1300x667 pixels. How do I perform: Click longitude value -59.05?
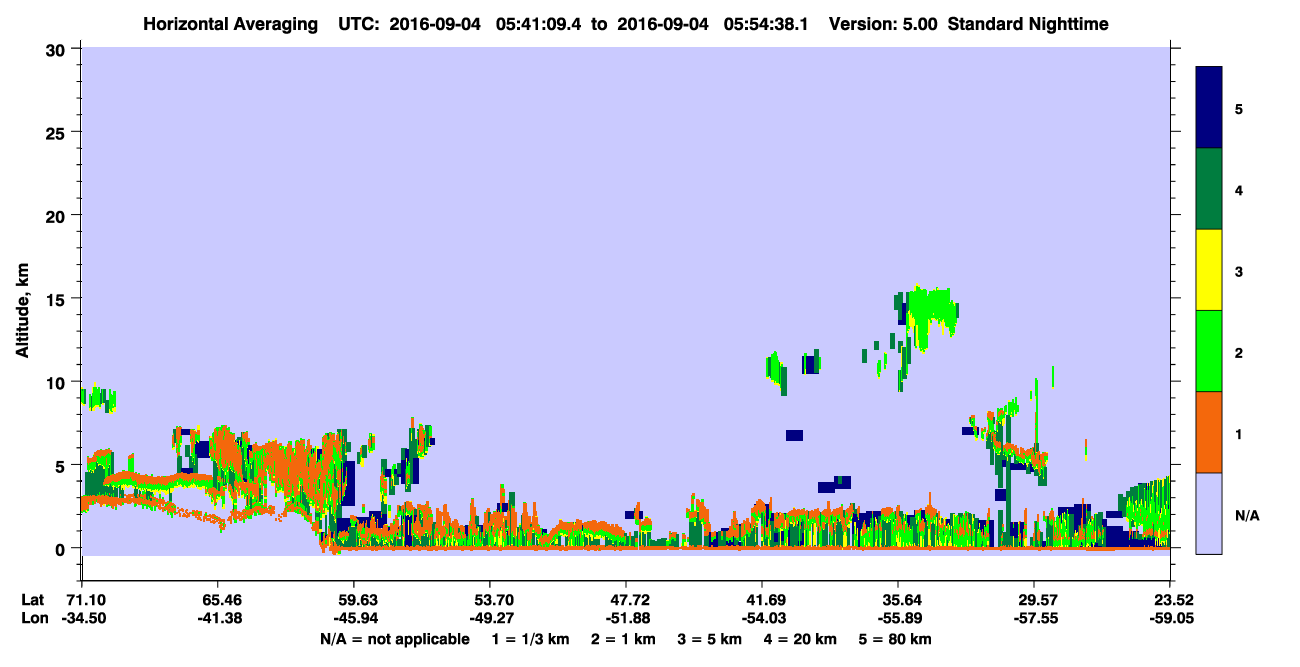1170,618
